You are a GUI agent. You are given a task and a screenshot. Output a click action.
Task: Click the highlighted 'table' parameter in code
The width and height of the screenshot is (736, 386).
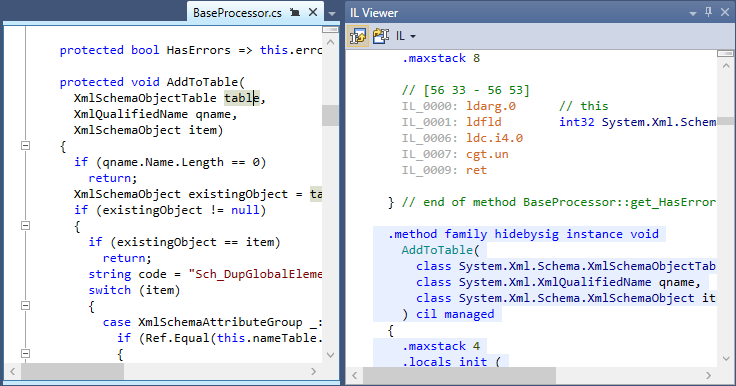click(241, 98)
